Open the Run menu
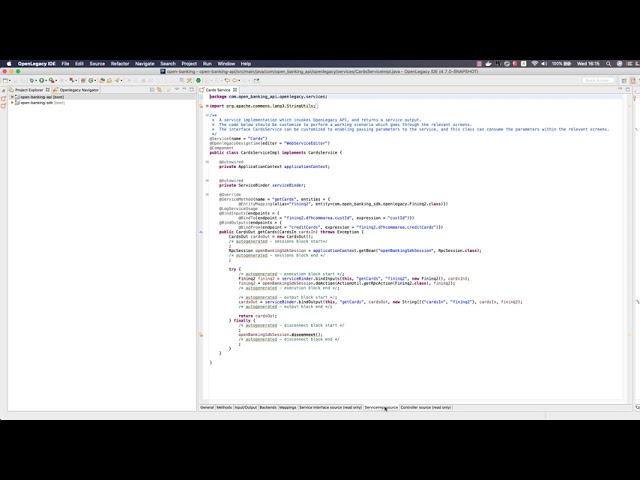This screenshot has height=480, width=640. point(207,64)
